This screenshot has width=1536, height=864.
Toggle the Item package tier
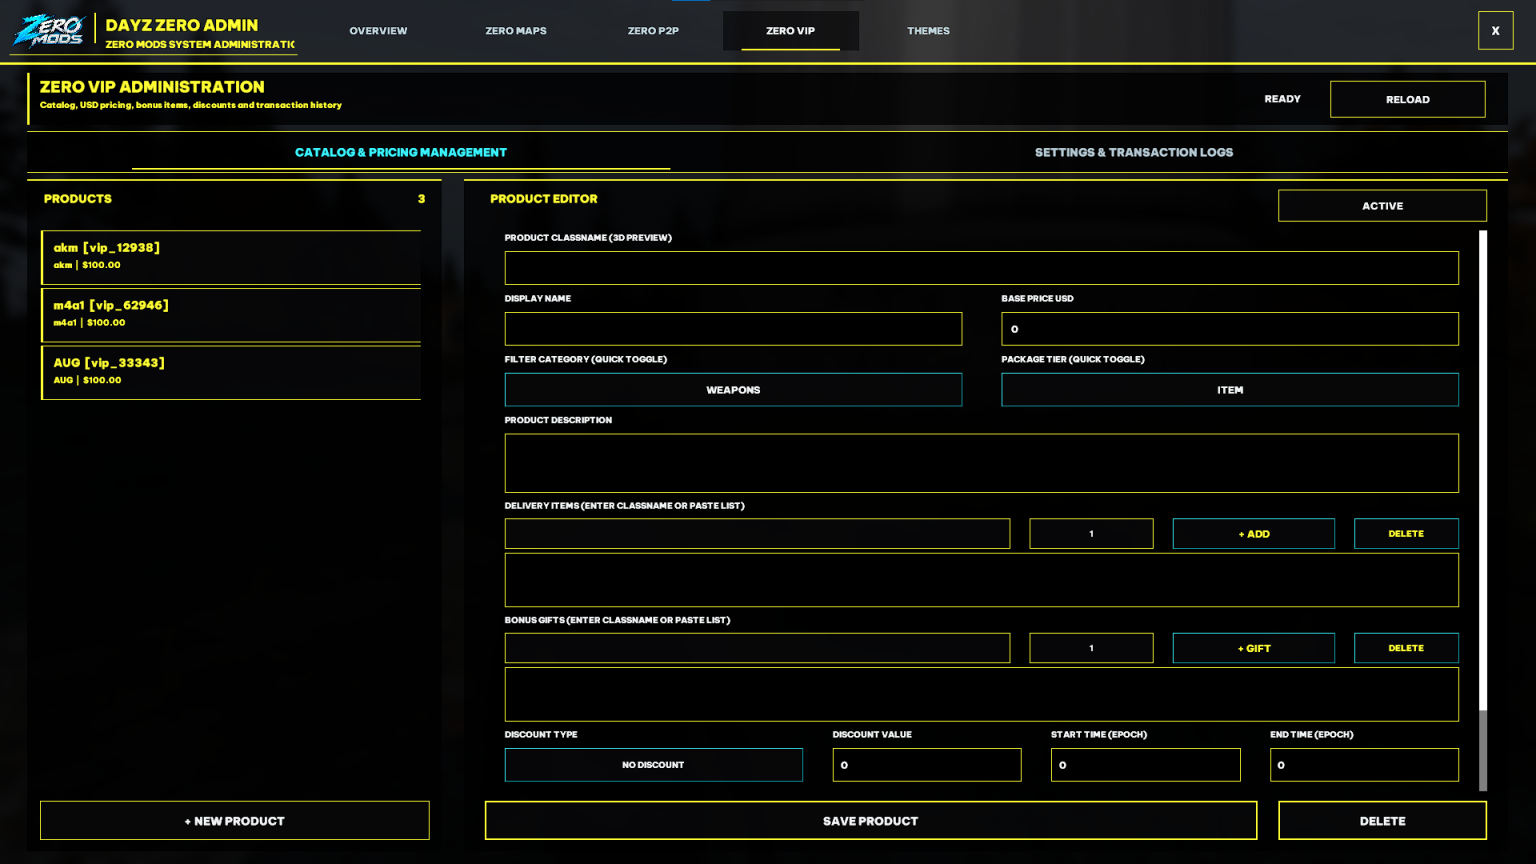(x=1230, y=390)
